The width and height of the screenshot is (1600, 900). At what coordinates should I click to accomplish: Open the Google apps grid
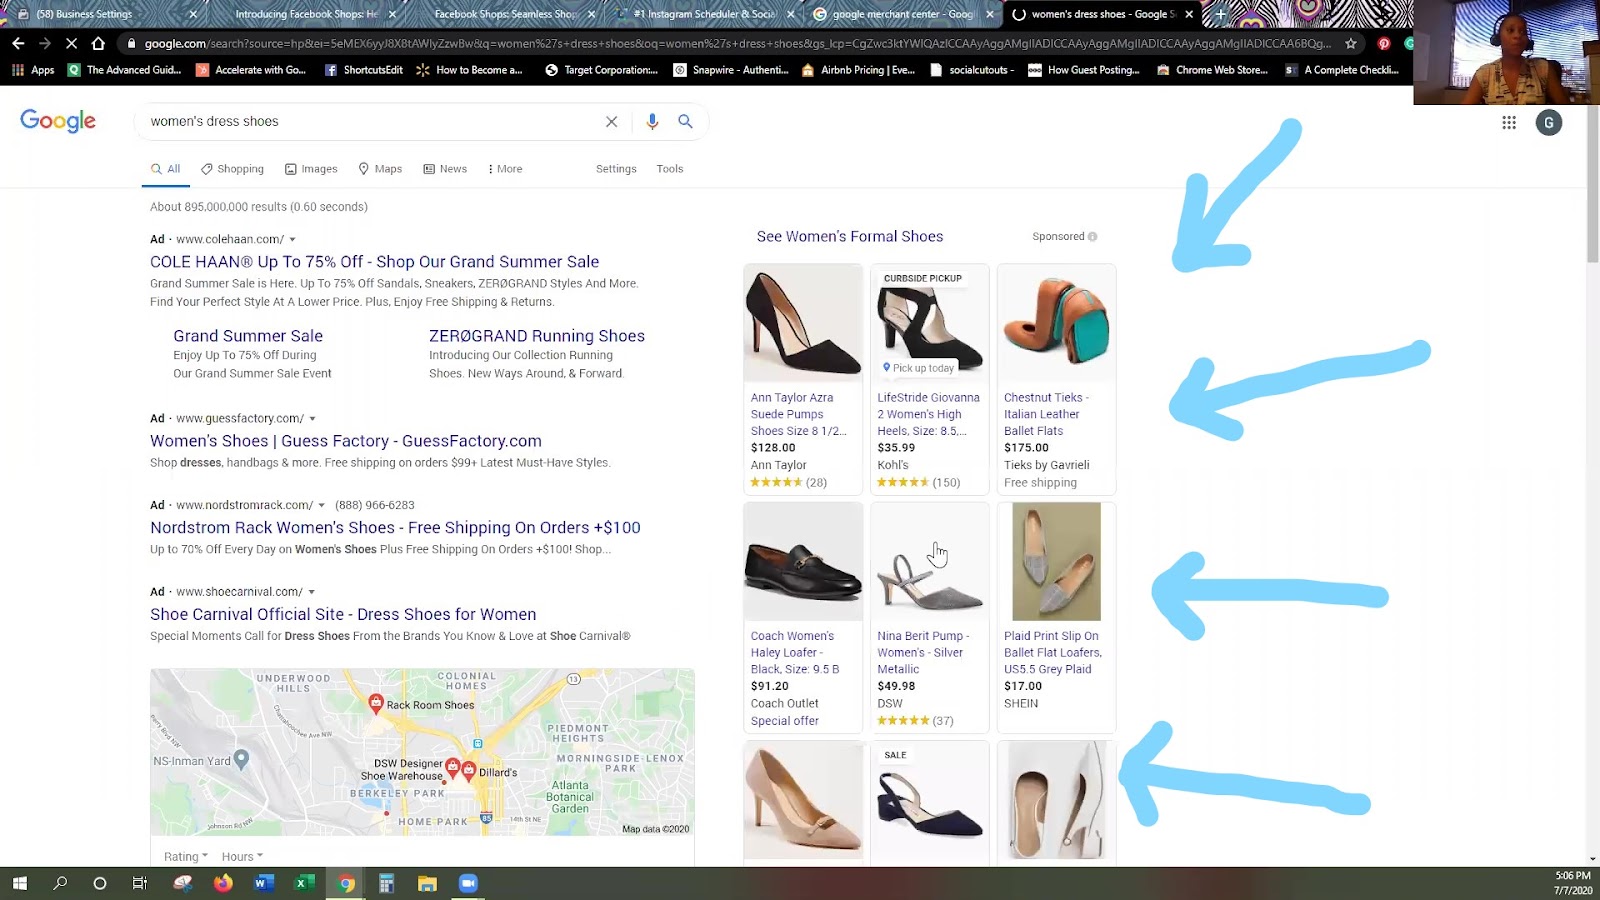1509,122
